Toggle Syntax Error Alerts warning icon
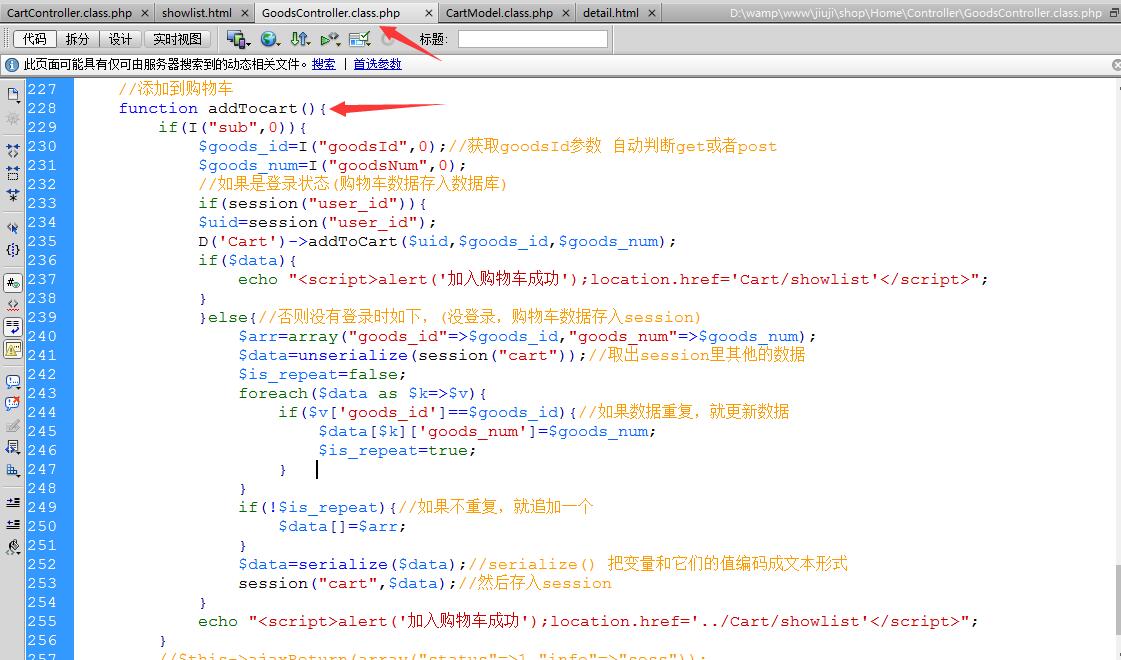1121x660 pixels. (x=13, y=349)
